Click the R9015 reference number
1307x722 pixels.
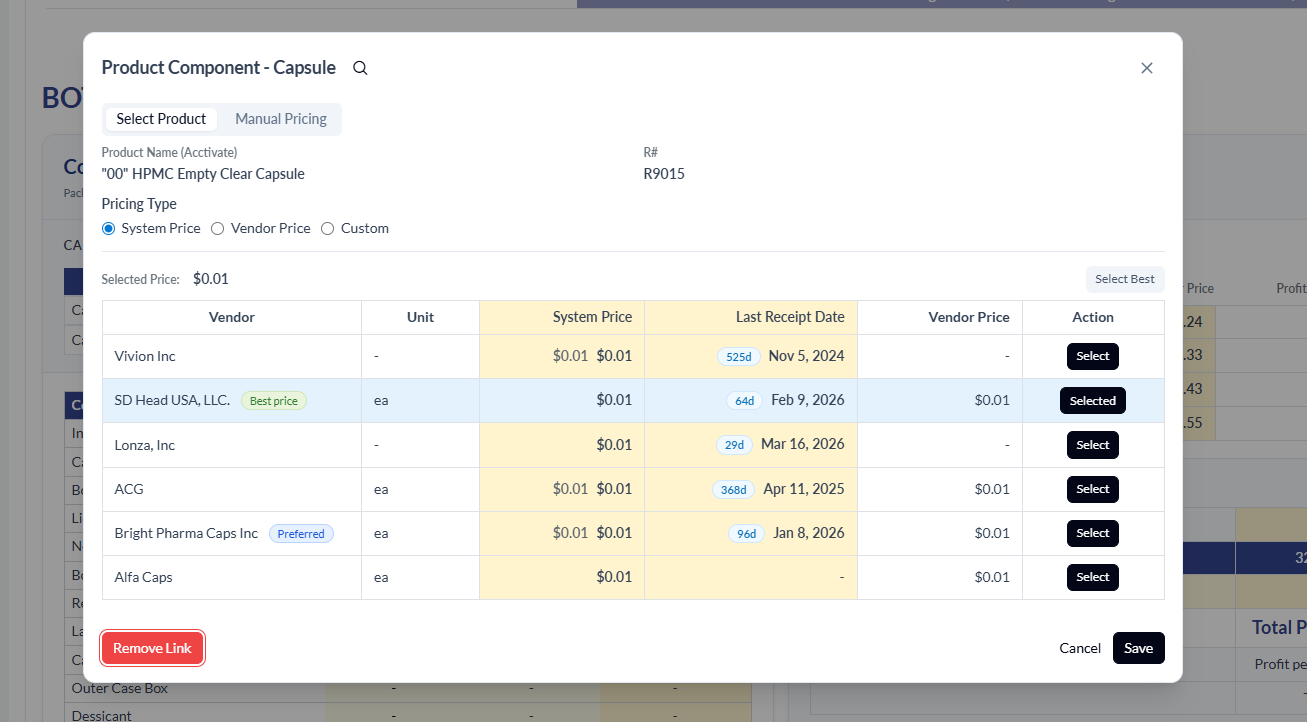(664, 174)
